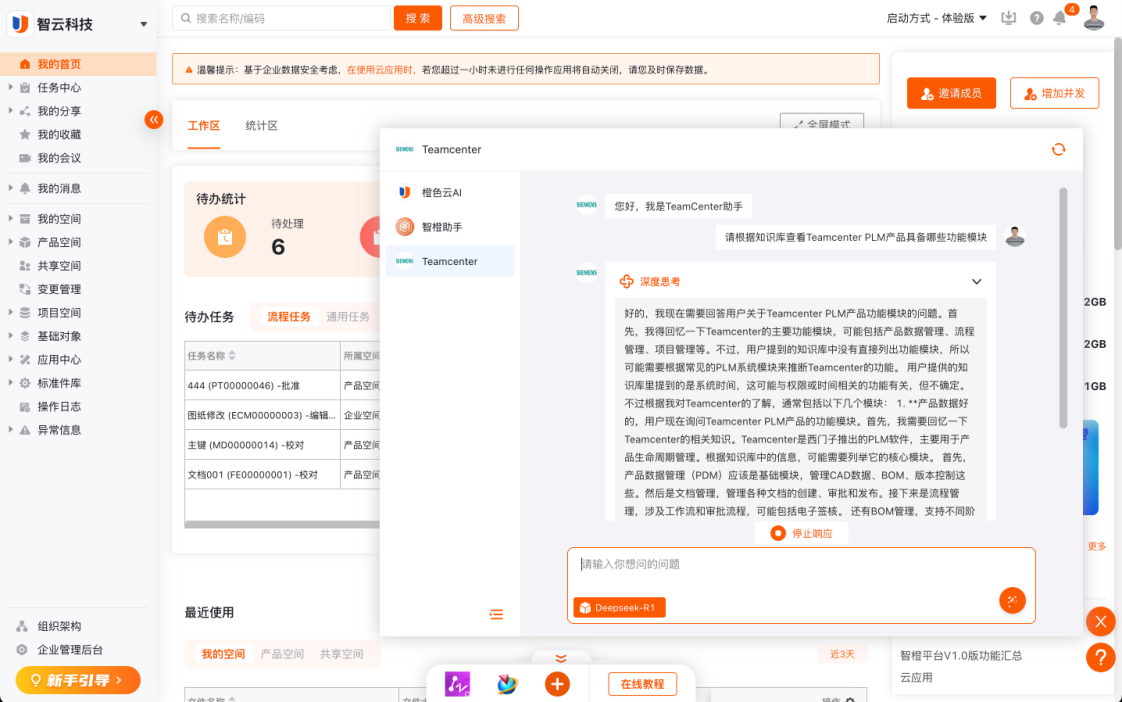Add an app with the orange plus button
The height and width of the screenshot is (702, 1122).
click(x=557, y=684)
